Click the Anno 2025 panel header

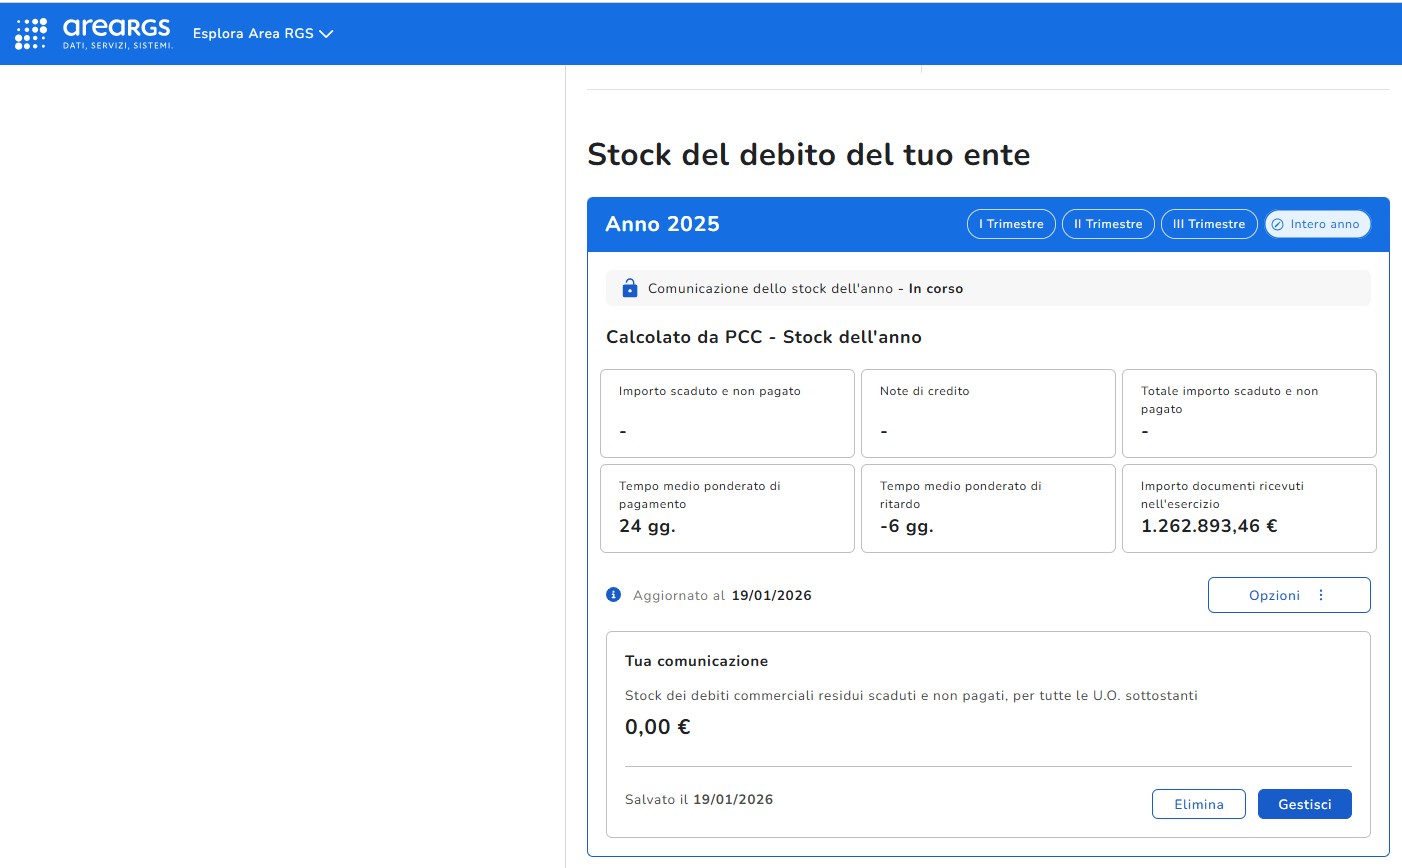[x=662, y=224]
